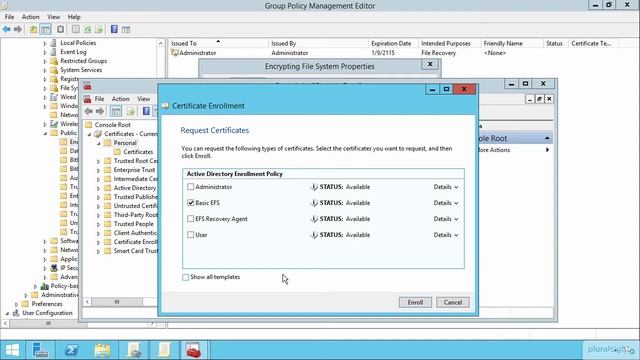
Task: Open File Explorer from the taskbar
Action: pos(102,350)
